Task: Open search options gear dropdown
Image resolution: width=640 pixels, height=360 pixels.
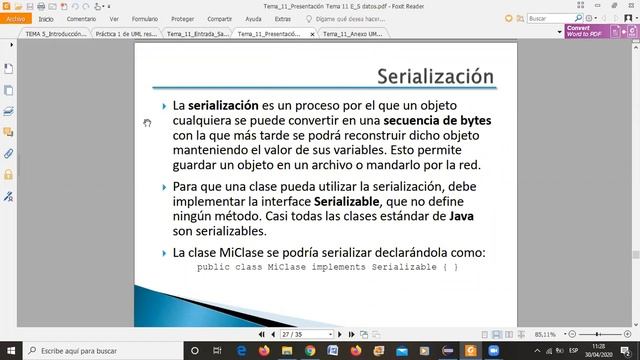Action: [591, 18]
